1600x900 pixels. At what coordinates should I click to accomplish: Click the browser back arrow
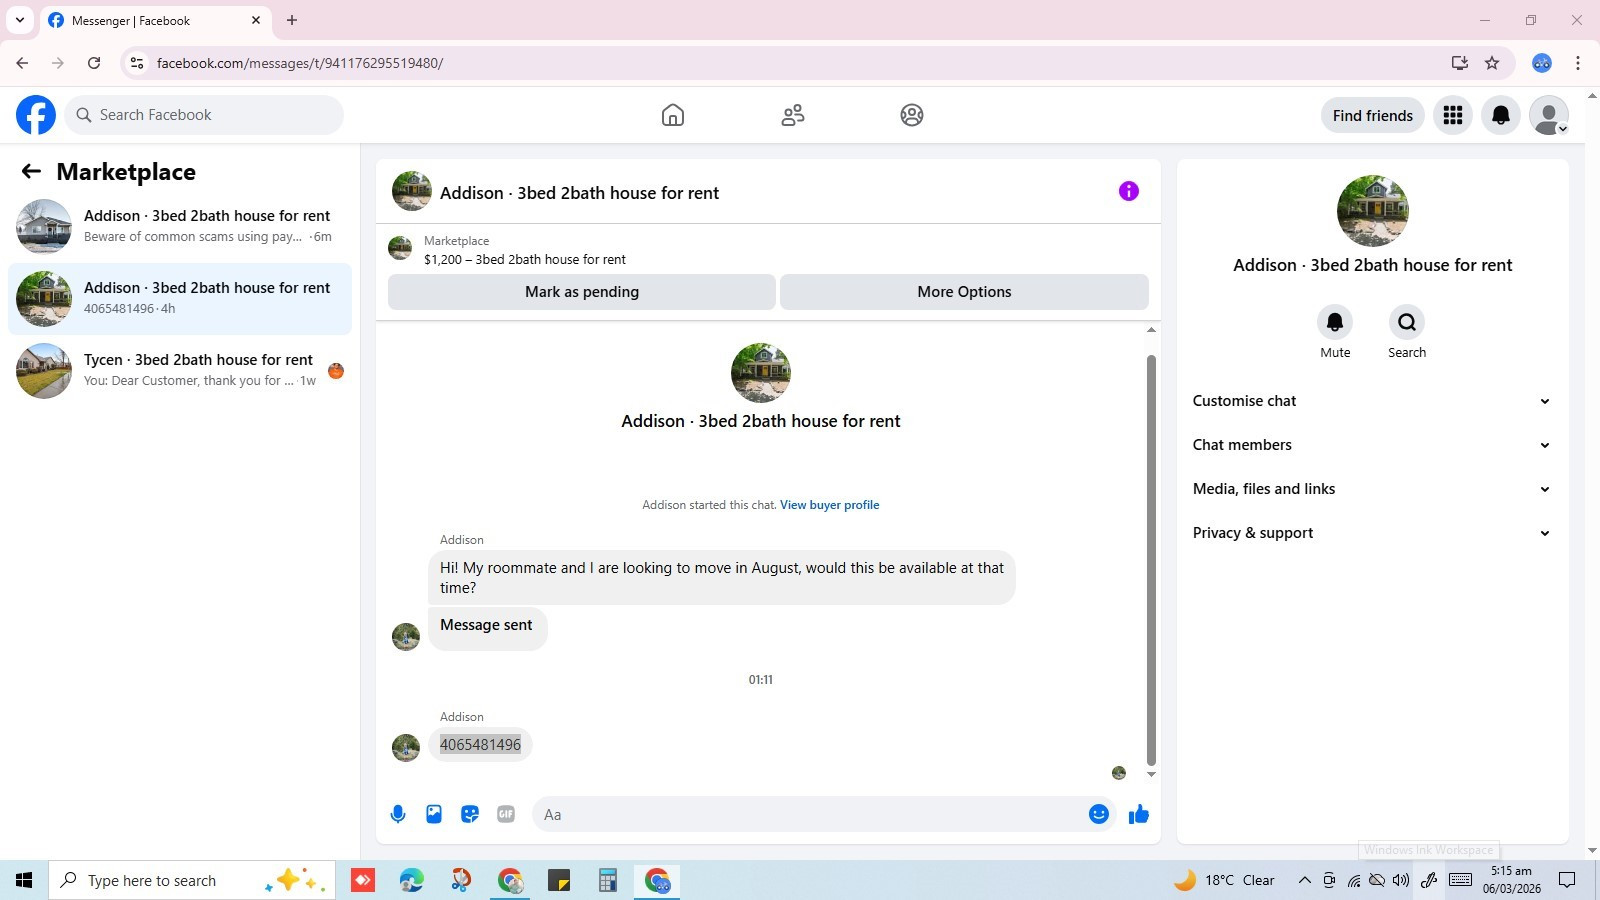(x=22, y=63)
